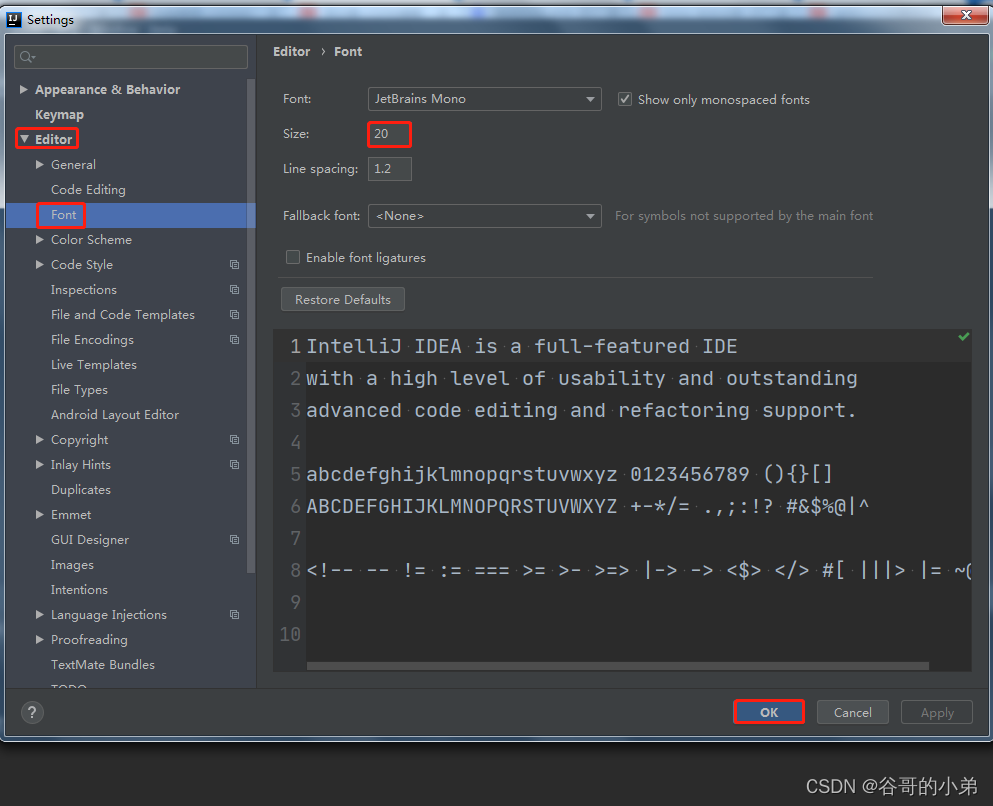Open Intentions settings page
The height and width of the screenshot is (806, 993).
click(79, 589)
